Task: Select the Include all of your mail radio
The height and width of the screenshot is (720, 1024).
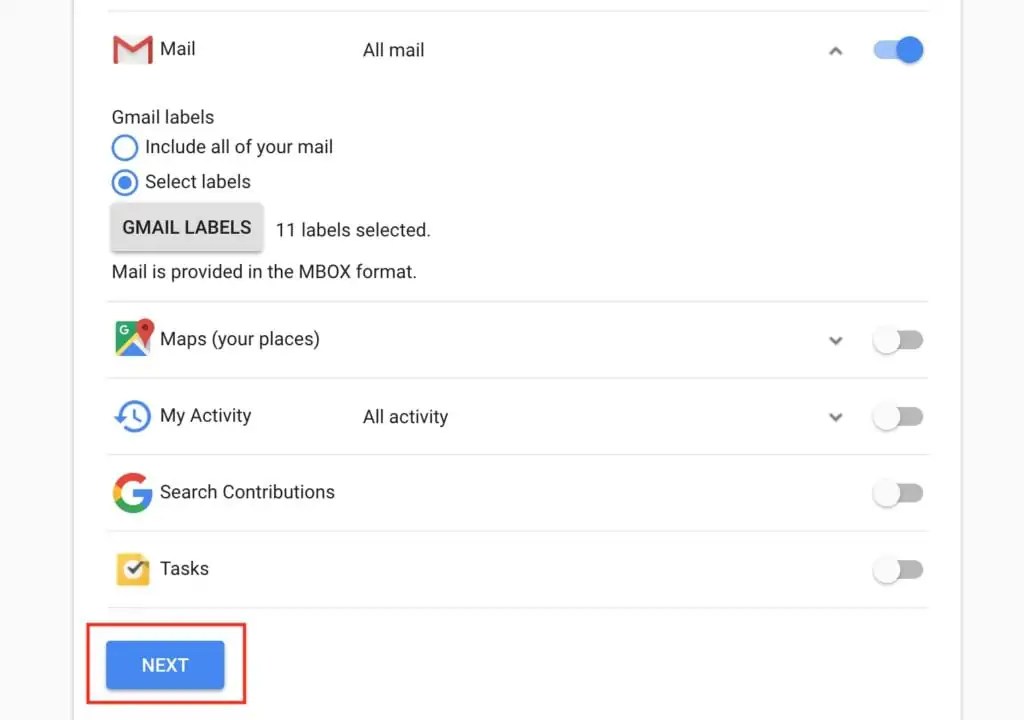Action: [124, 147]
